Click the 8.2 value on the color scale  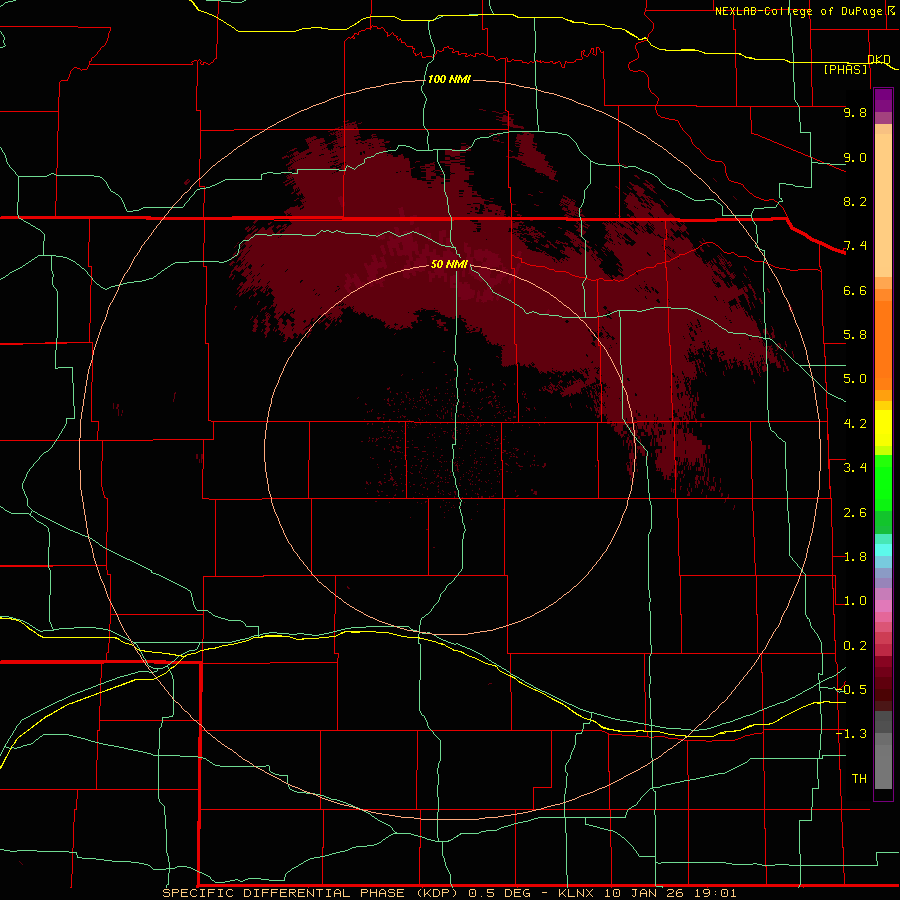pos(855,201)
